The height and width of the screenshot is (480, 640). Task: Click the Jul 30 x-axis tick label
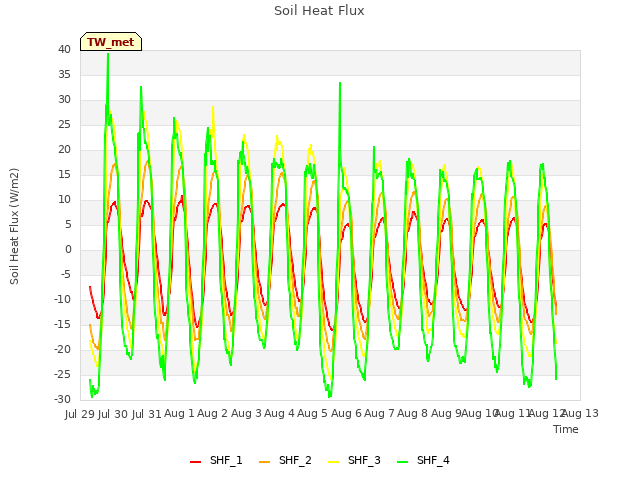[x=114, y=414]
